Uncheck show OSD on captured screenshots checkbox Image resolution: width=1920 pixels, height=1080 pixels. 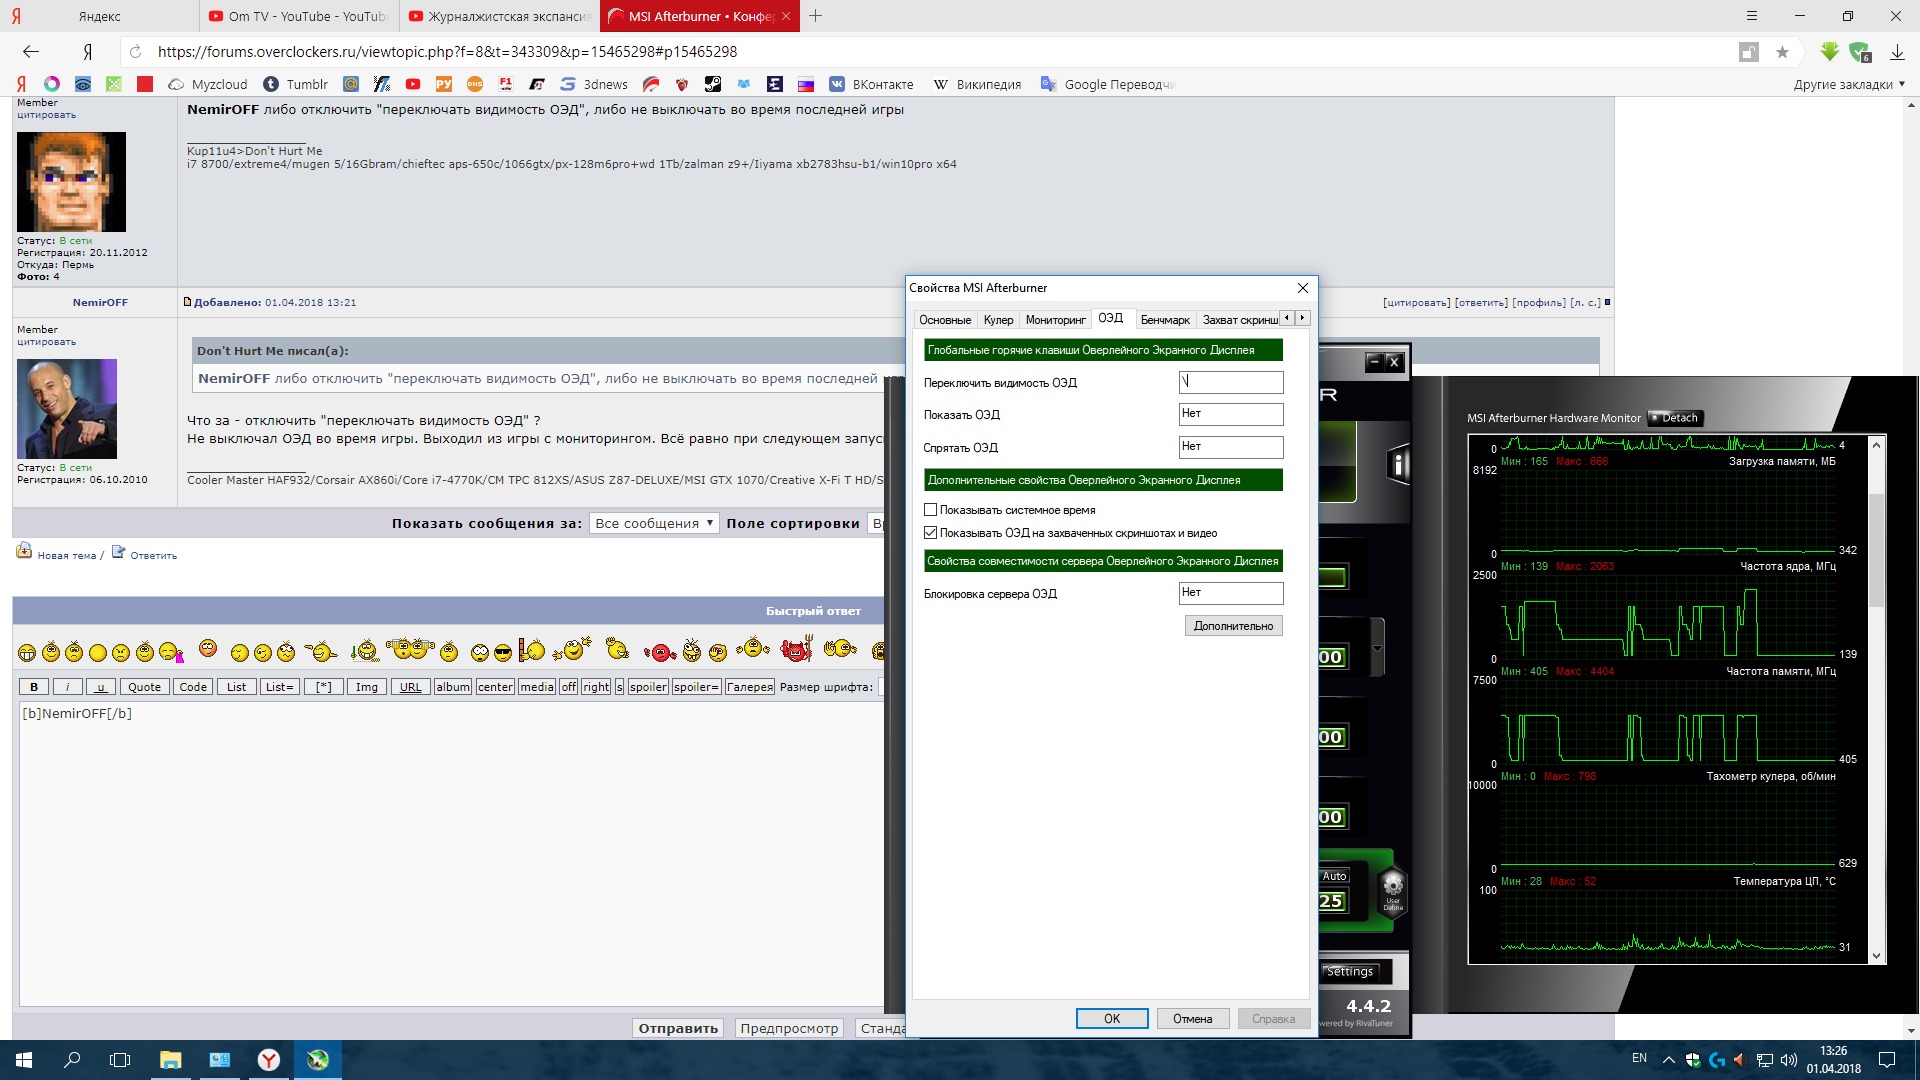[x=931, y=533]
